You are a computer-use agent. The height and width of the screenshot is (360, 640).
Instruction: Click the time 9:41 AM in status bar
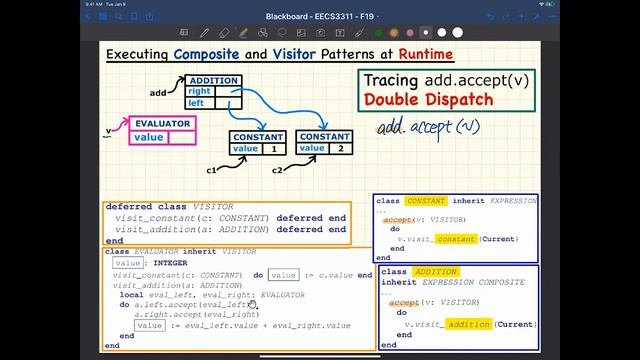(93, 4)
